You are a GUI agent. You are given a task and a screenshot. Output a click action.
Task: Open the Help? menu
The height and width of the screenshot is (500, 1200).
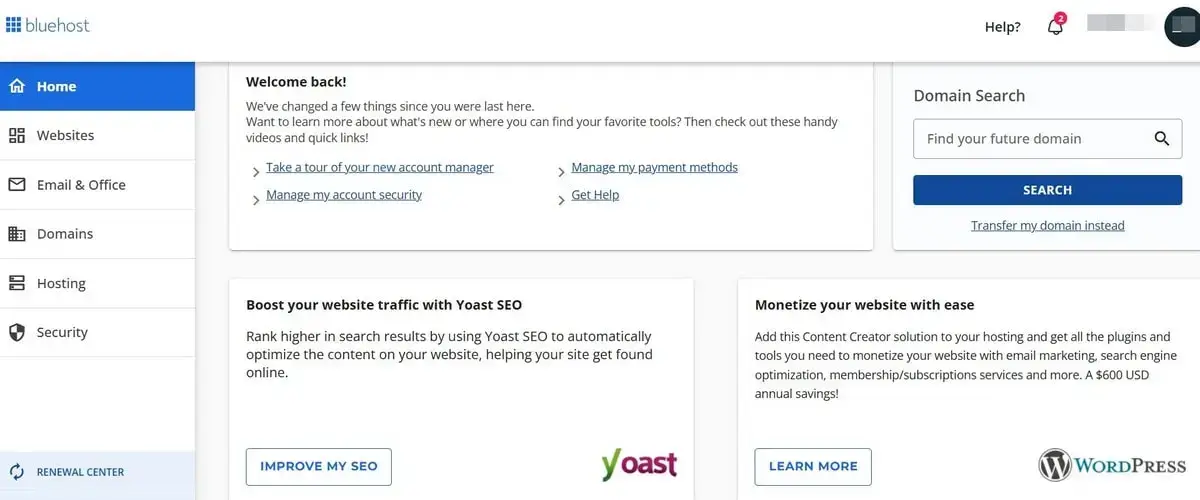[1003, 27]
